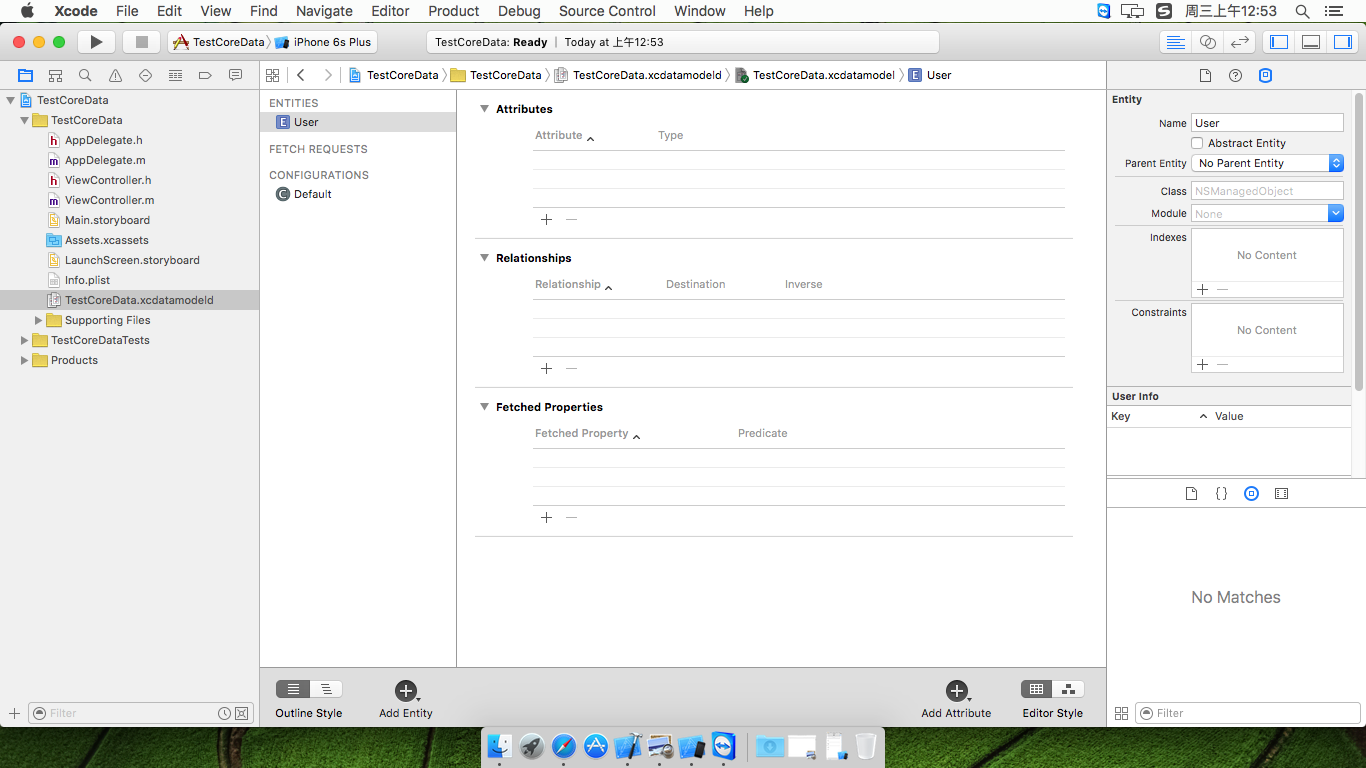This screenshot has height=768, width=1366.
Task: Open the Breakpoint navigator icon
Action: click(205, 75)
